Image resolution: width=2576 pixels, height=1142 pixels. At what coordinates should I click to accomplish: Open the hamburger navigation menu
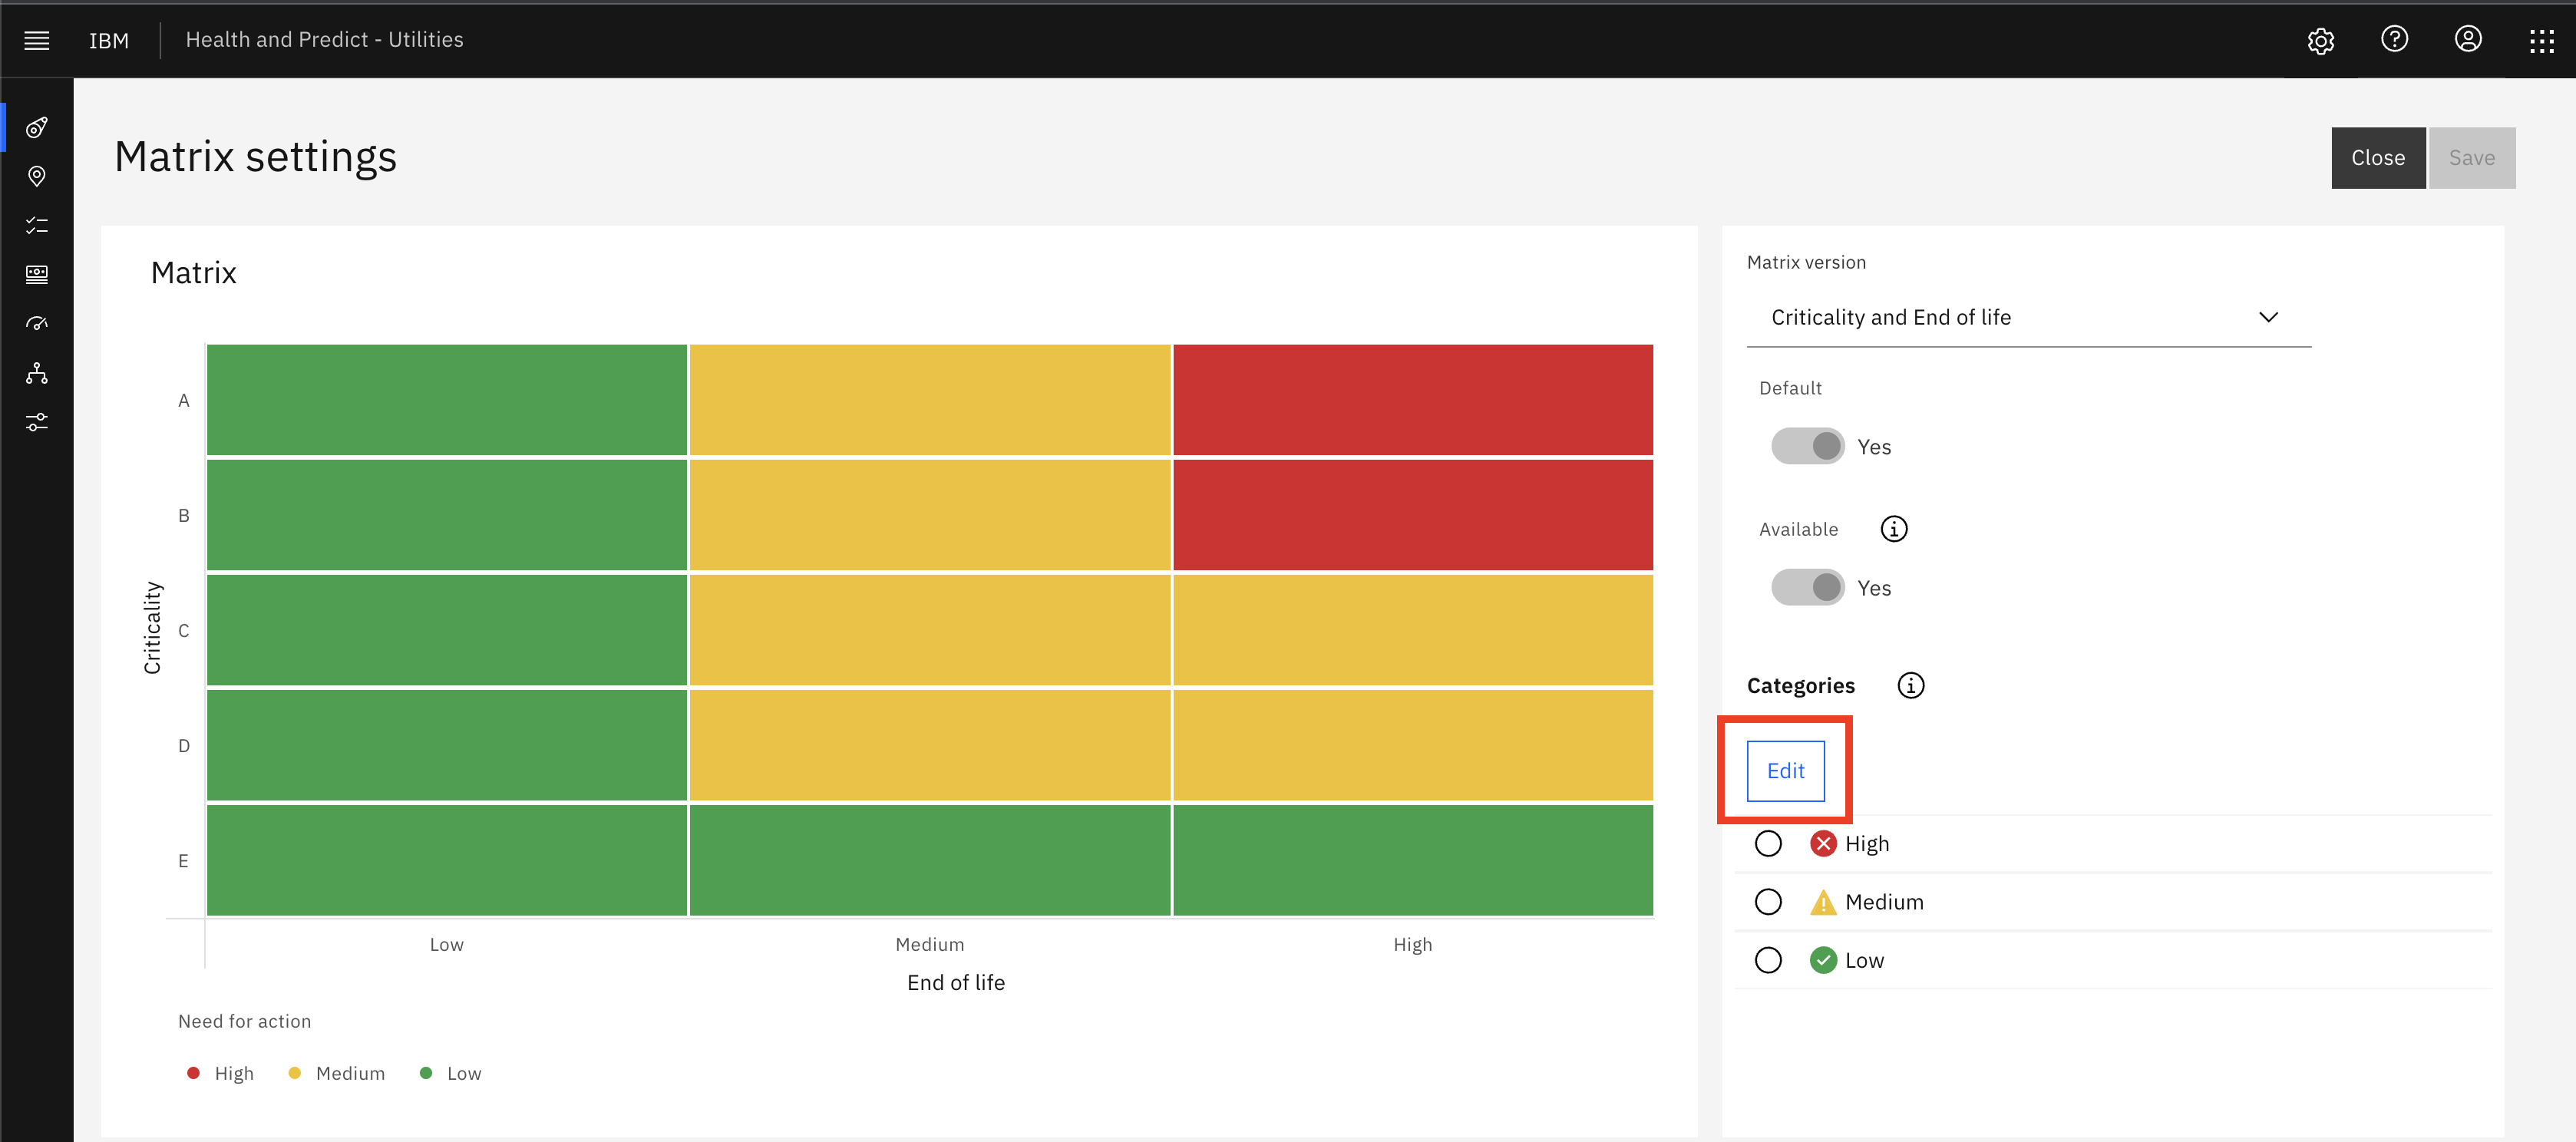tap(37, 40)
